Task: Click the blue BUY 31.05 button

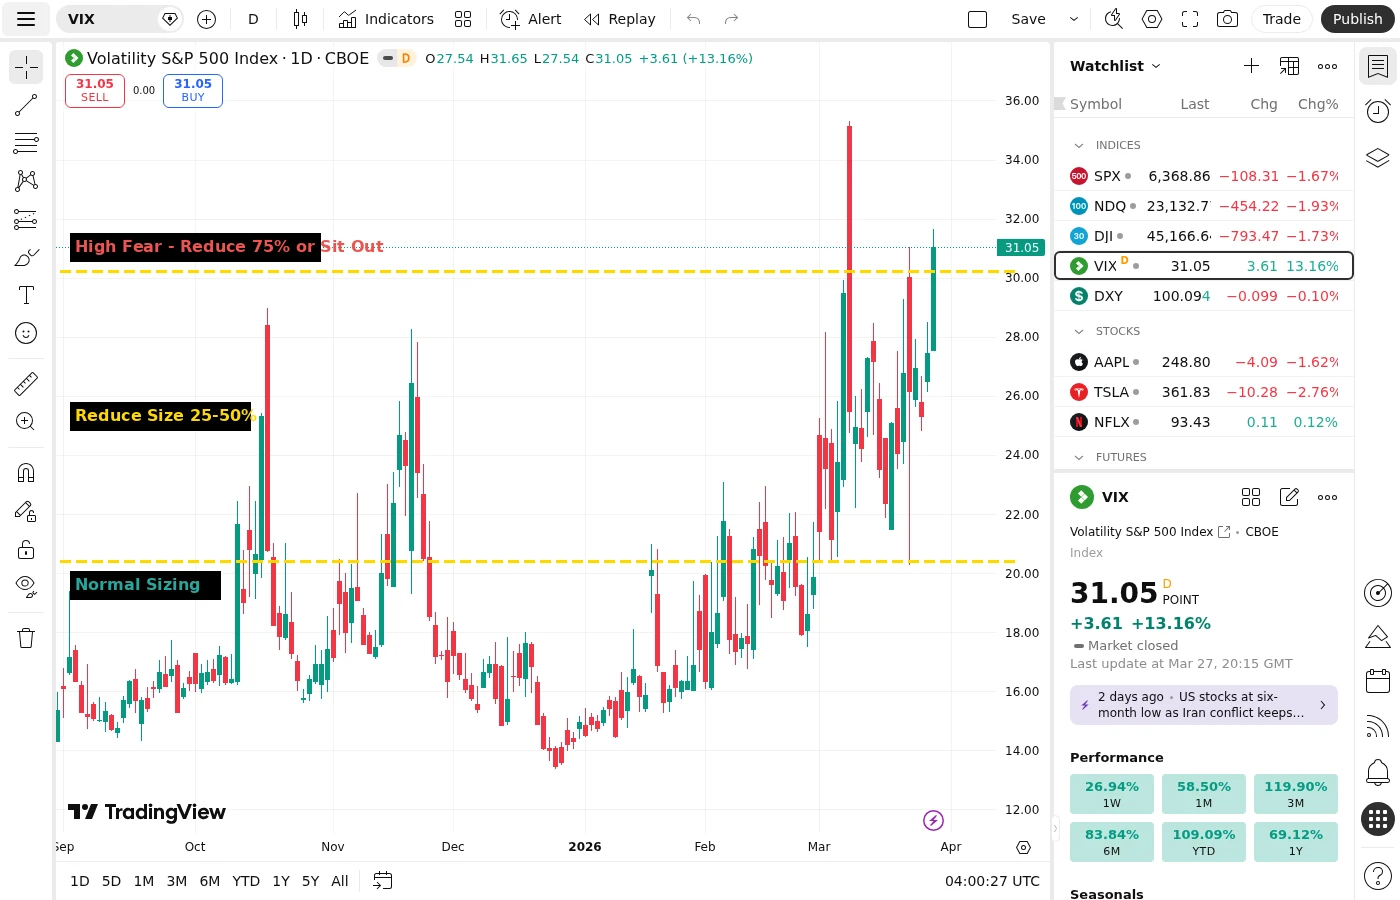Action: click(x=193, y=91)
